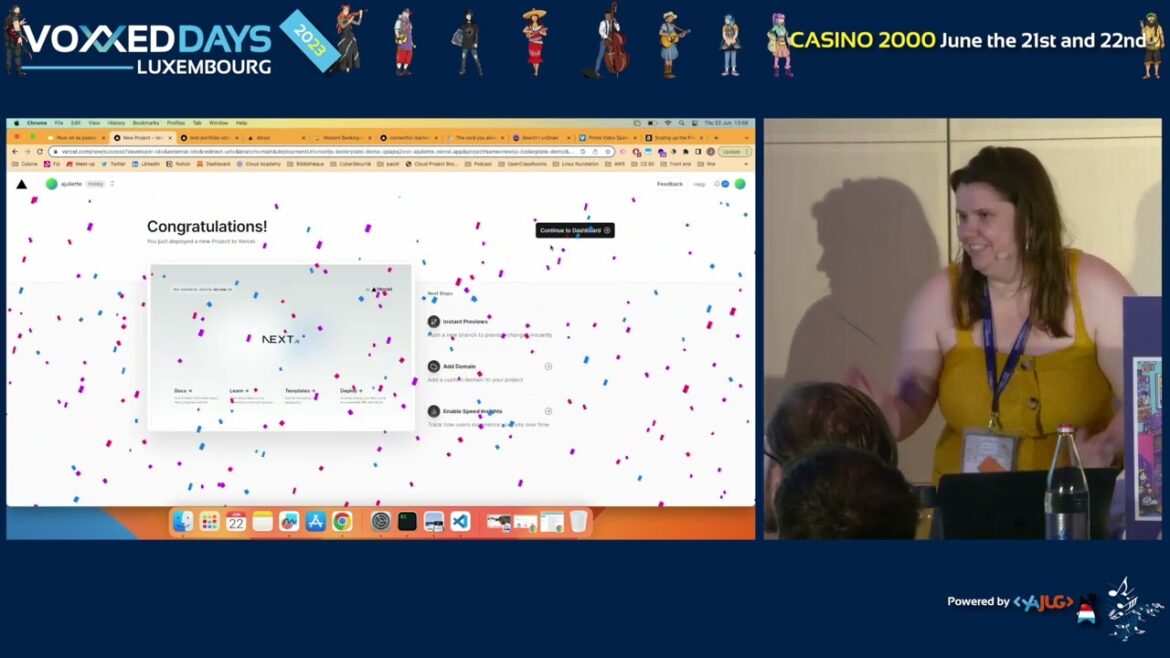Open Freeform from the Dock
1170x658 pixels.
(x=289, y=521)
